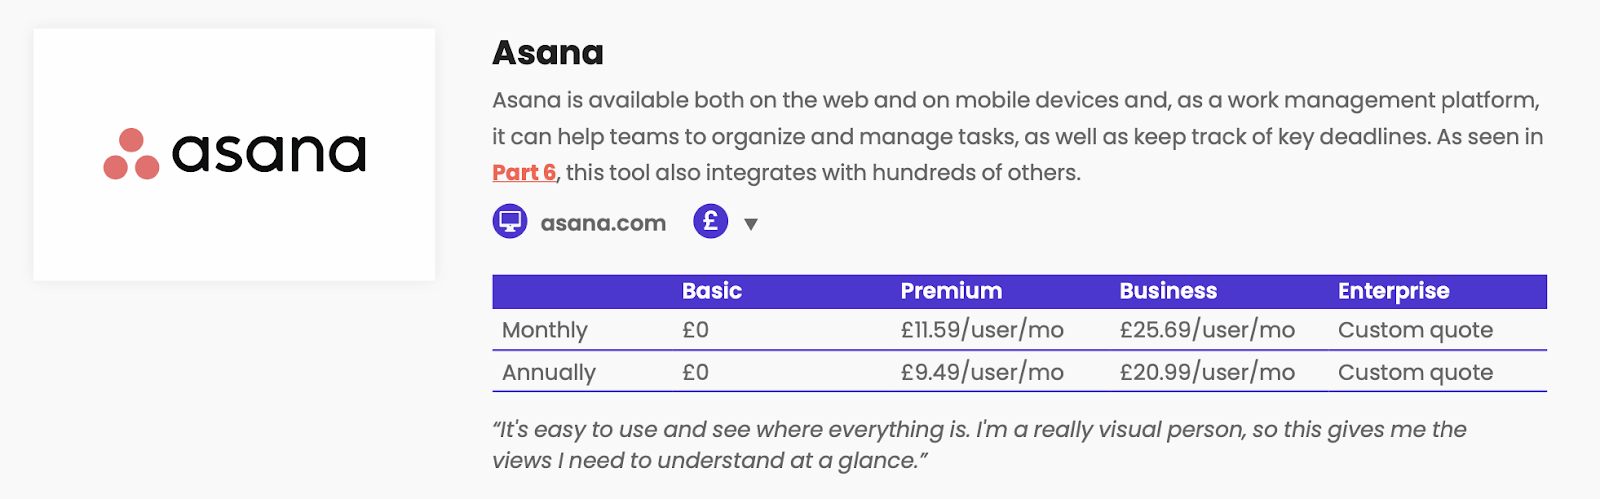Select the Basic column header
This screenshot has height=499, width=1600.
coord(712,291)
